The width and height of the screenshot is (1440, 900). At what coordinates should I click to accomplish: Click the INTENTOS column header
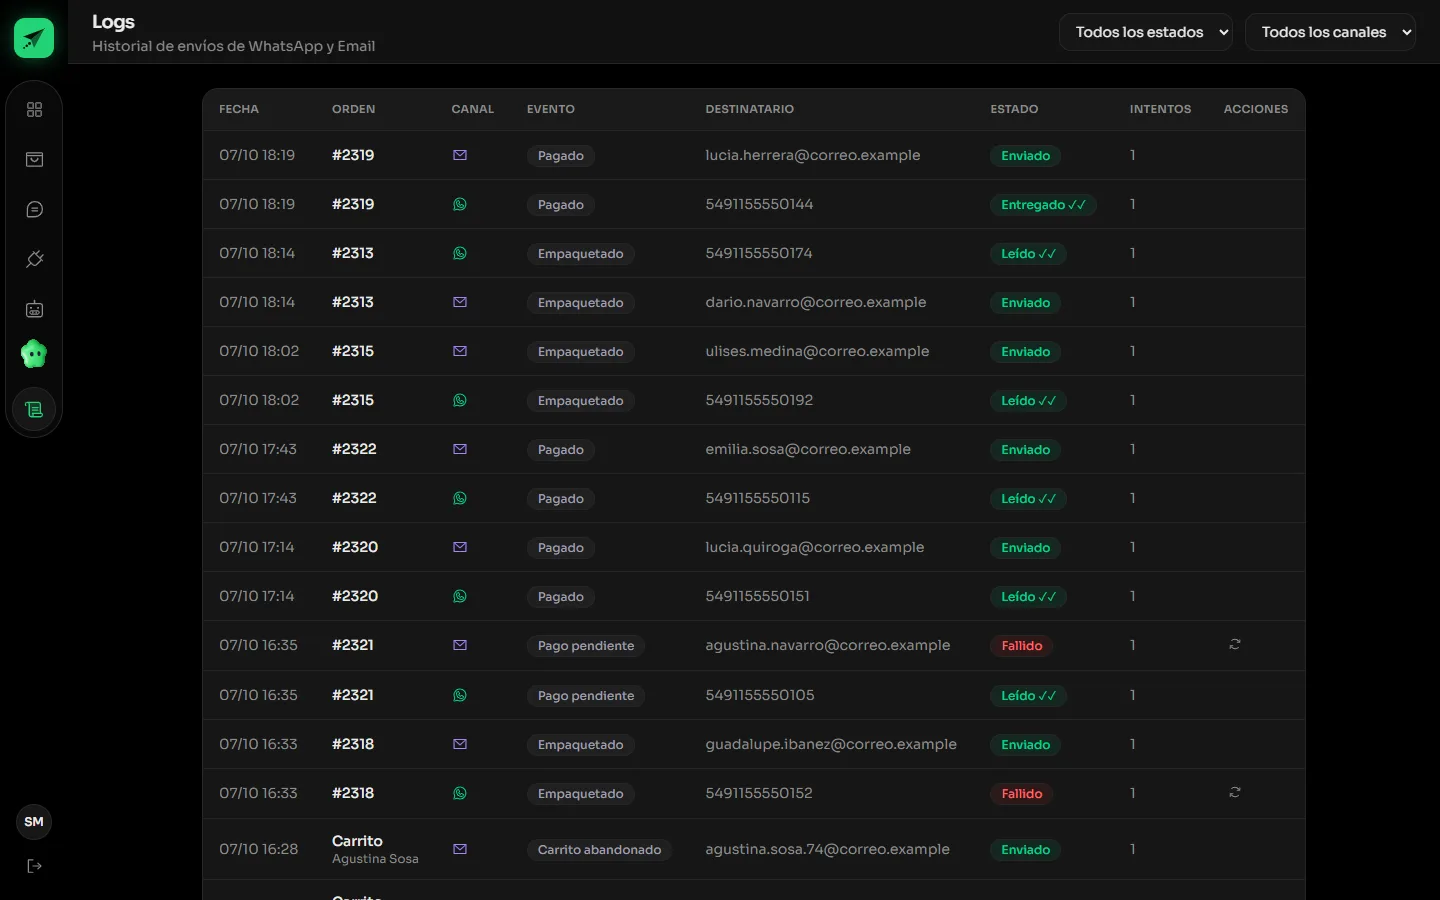click(1160, 109)
